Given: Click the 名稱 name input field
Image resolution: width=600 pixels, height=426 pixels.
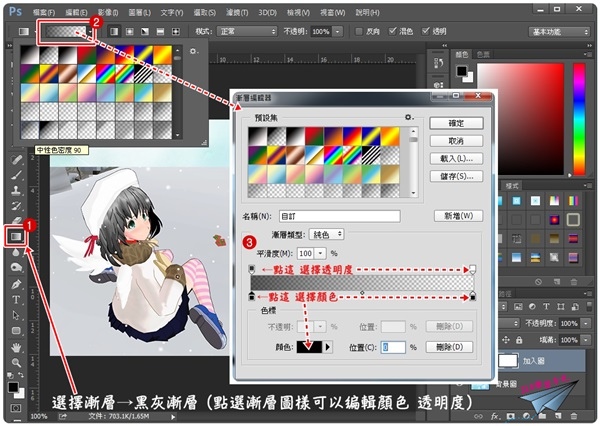Looking at the screenshot, I should click(340, 216).
